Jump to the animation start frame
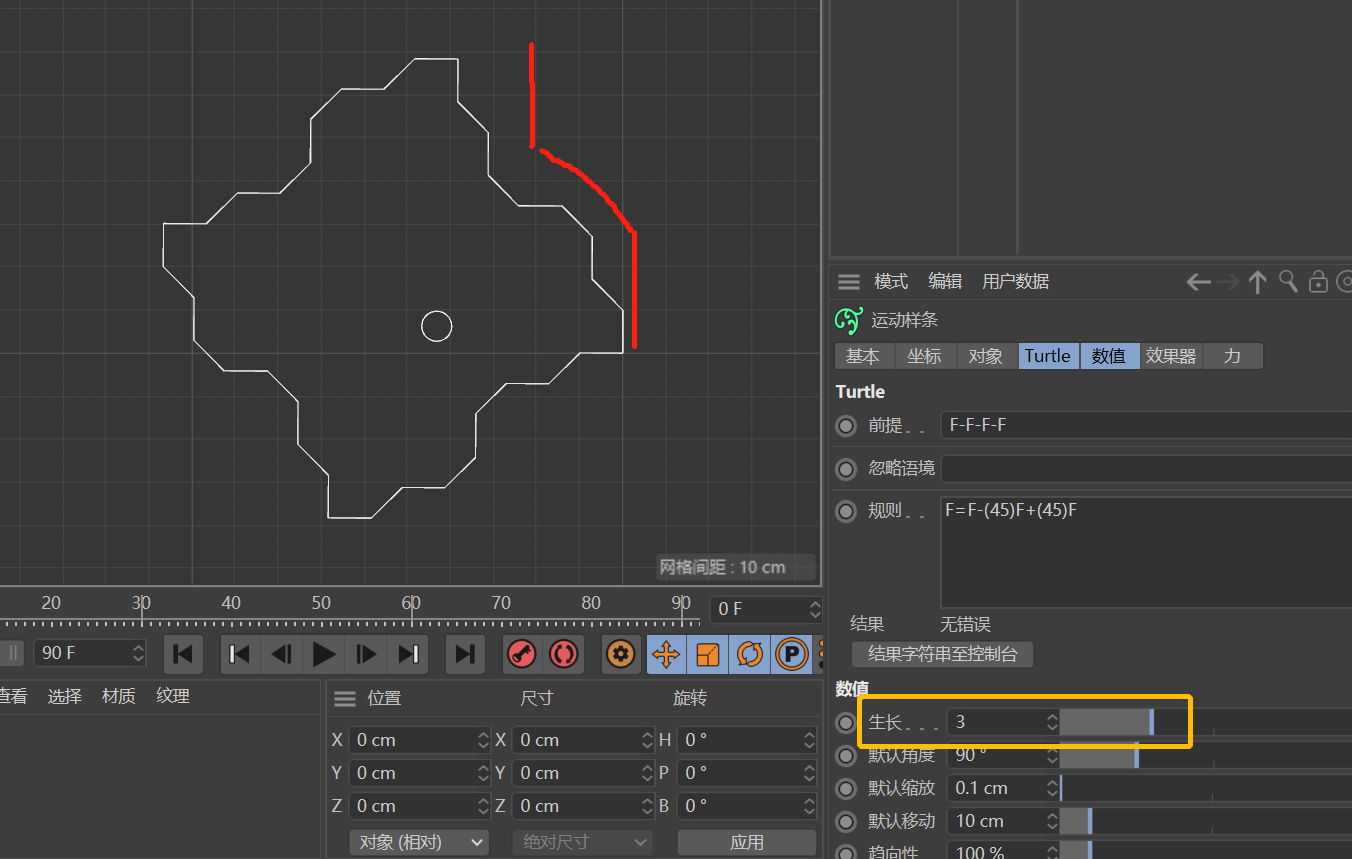 click(183, 654)
